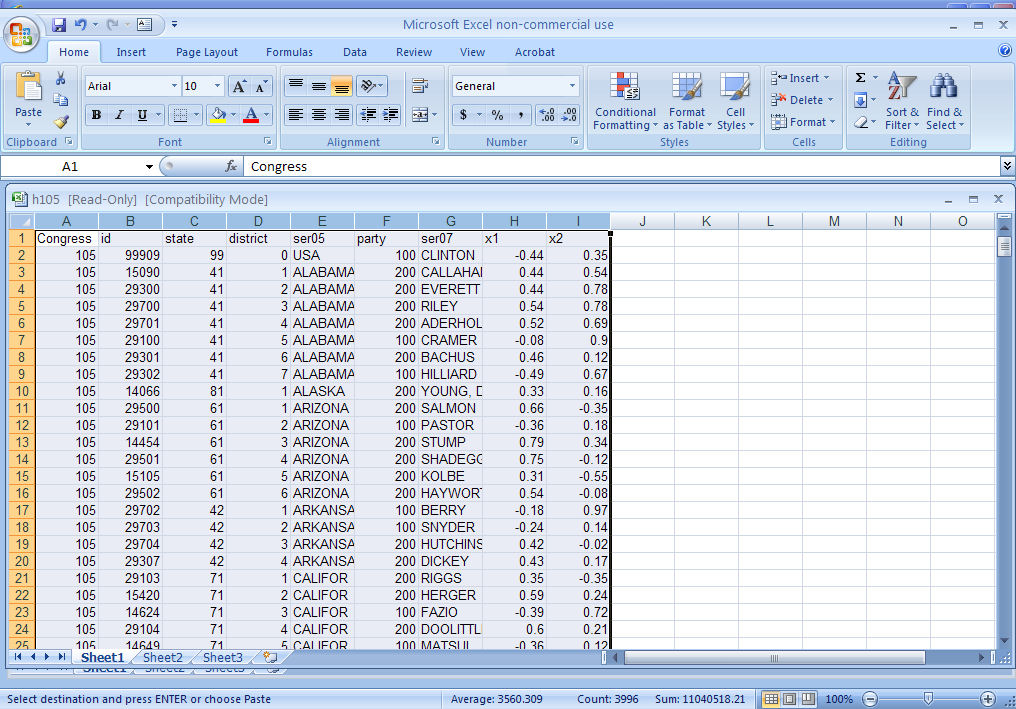This screenshot has height=709, width=1016.
Task: Click the Increase Decimal icon
Action: 547,115
